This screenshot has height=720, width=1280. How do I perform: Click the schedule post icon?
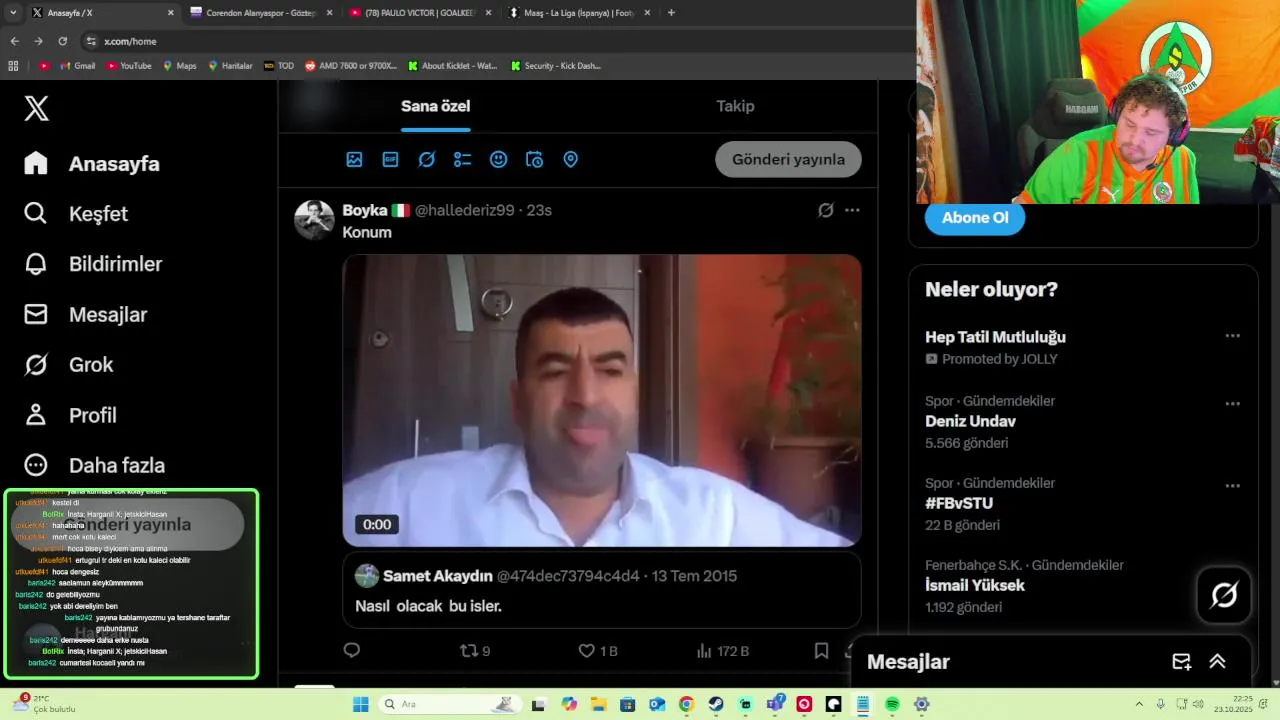pos(534,159)
